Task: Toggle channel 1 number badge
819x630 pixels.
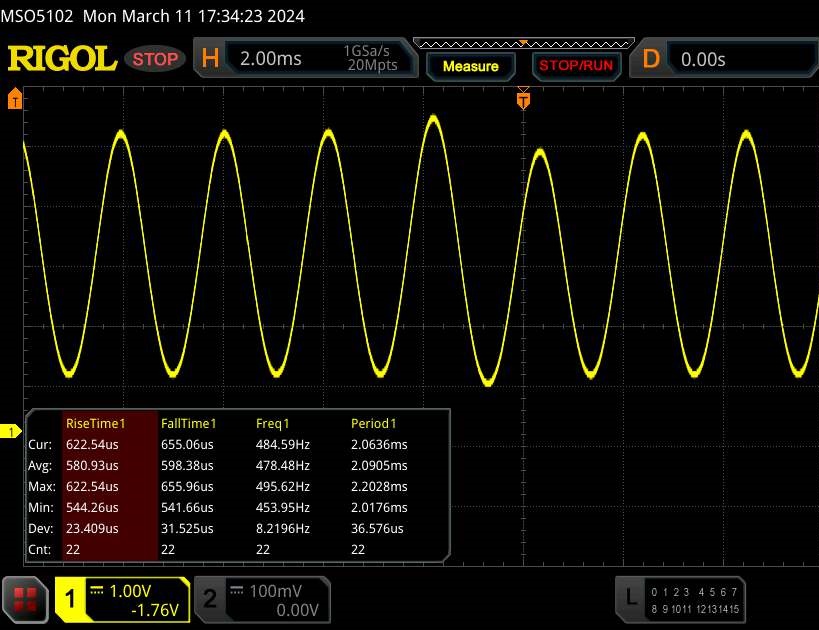Action: click(x=69, y=599)
